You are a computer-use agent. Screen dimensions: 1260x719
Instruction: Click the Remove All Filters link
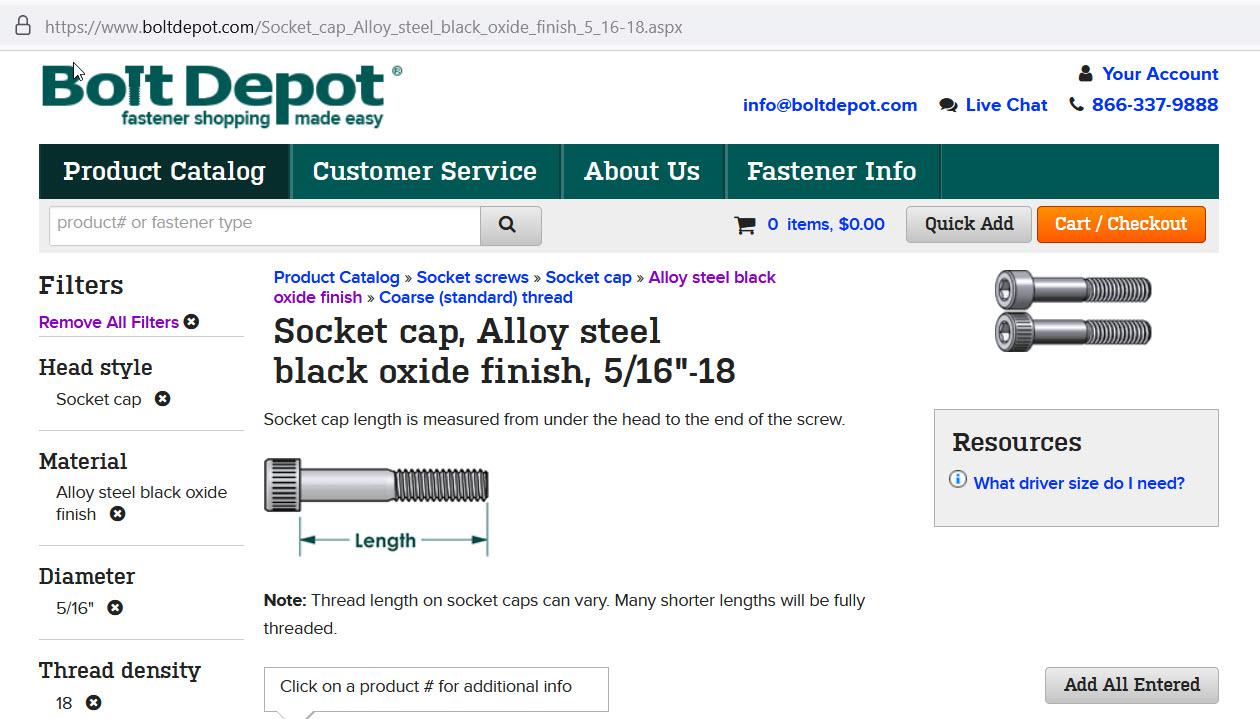point(108,322)
